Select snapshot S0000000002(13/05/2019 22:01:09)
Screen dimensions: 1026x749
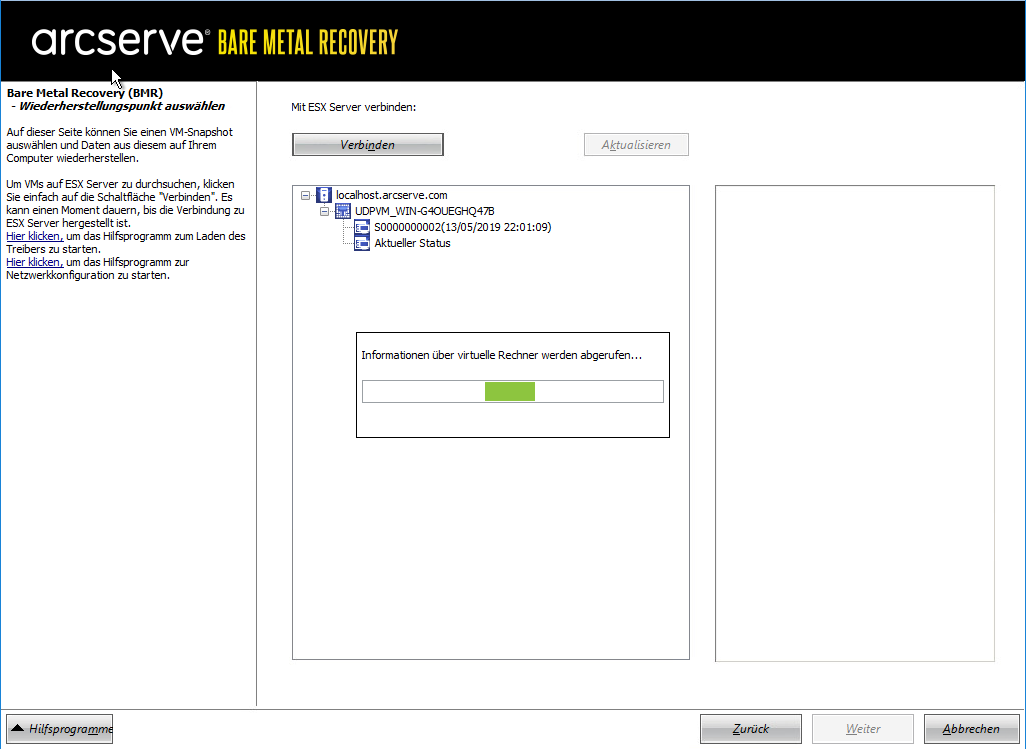pos(463,227)
